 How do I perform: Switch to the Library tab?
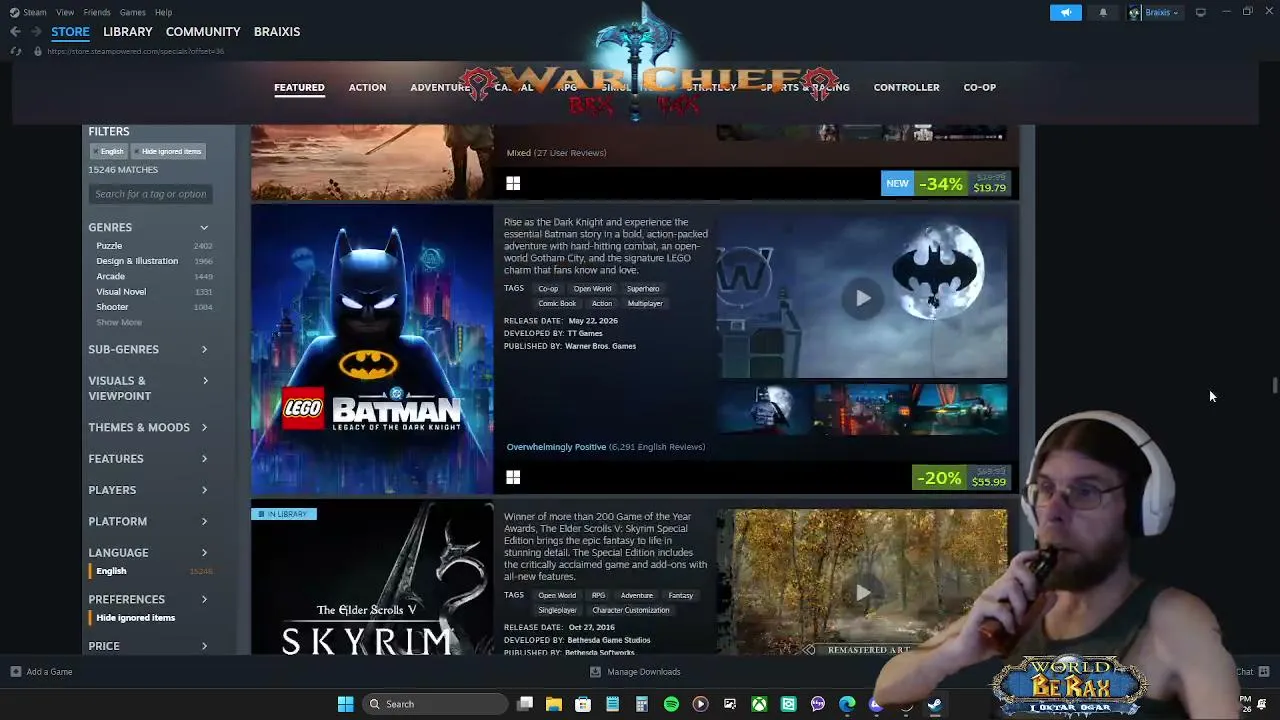click(128, 32)
